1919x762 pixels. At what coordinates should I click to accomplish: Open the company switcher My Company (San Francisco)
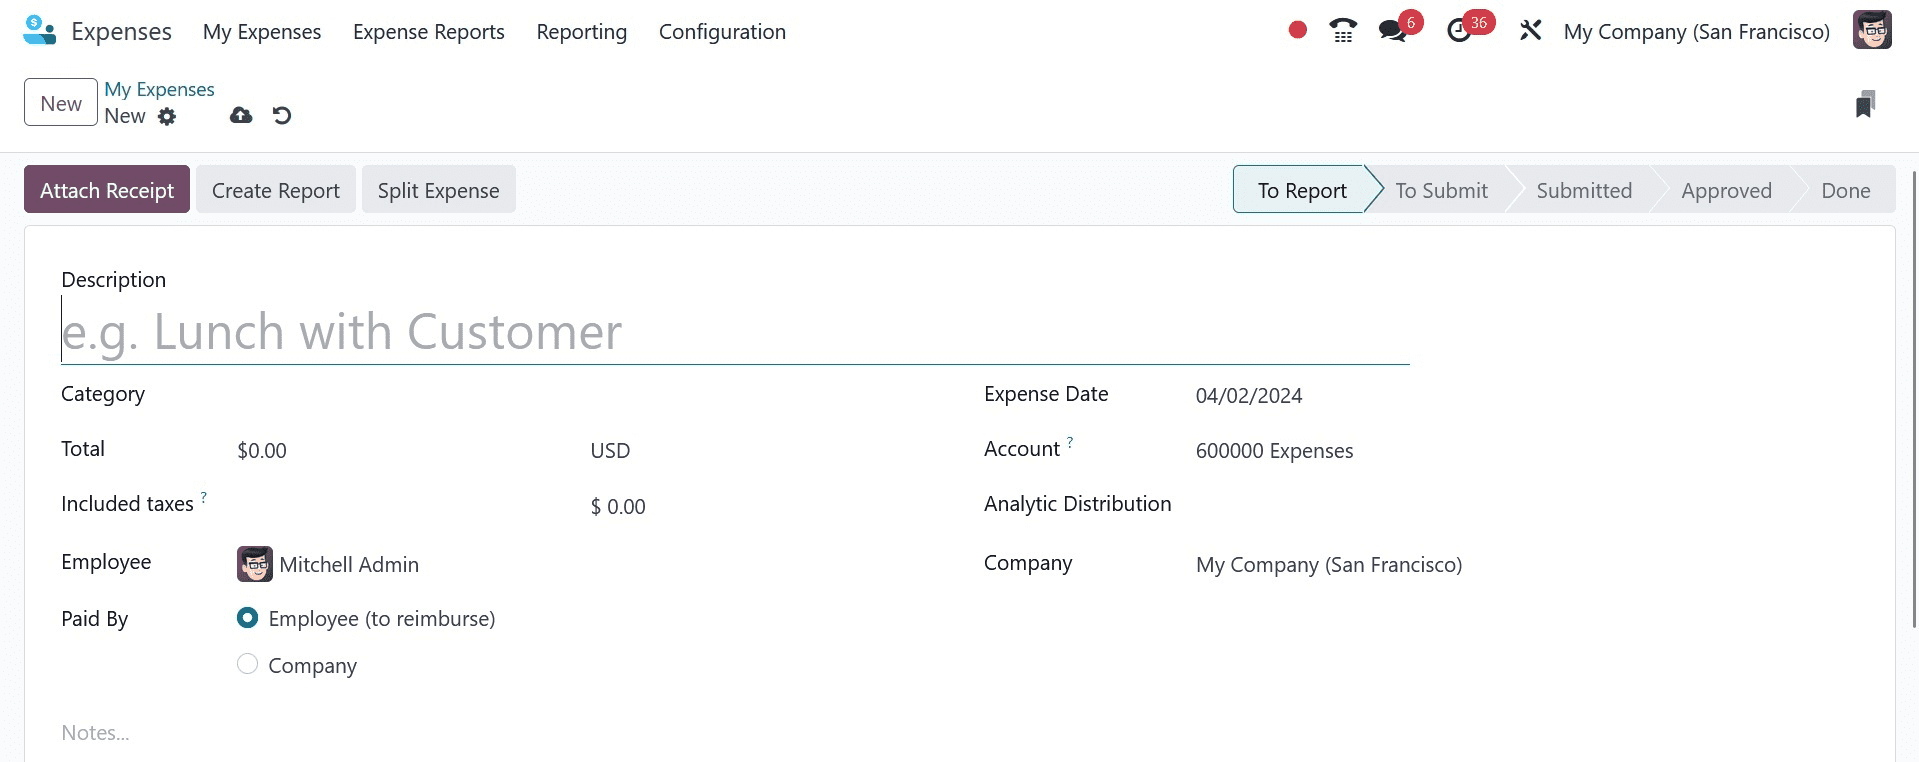(x=1696, y=31)
